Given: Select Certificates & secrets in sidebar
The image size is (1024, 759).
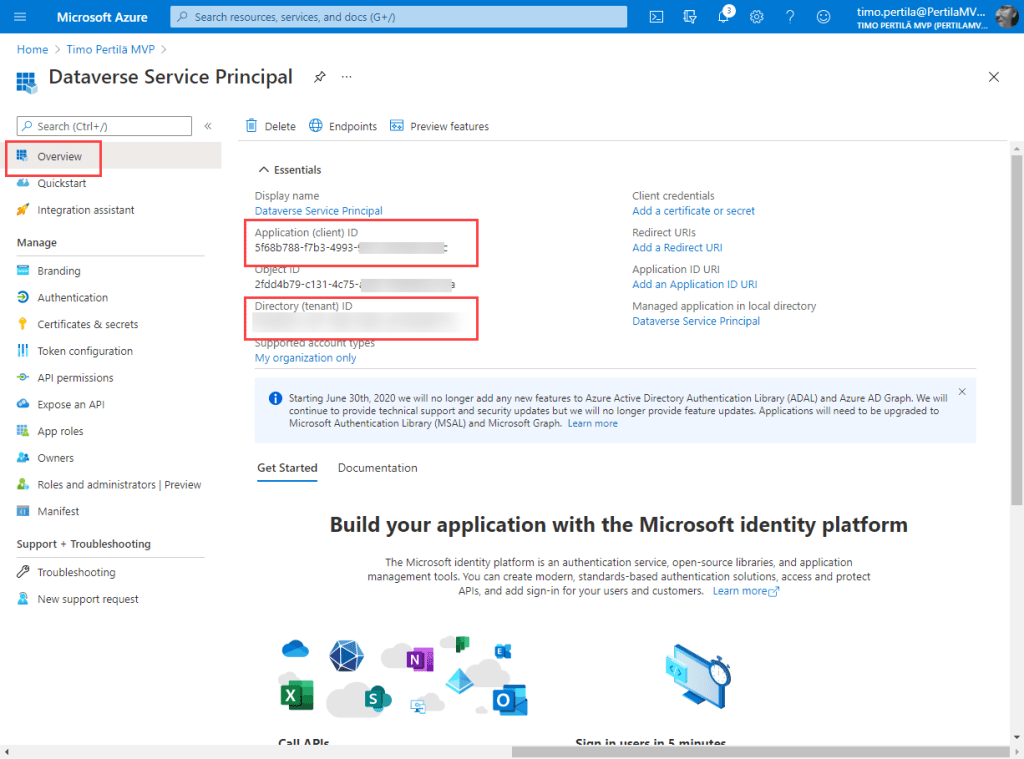Looking at the screenshot, I should (x=87, y=324).
